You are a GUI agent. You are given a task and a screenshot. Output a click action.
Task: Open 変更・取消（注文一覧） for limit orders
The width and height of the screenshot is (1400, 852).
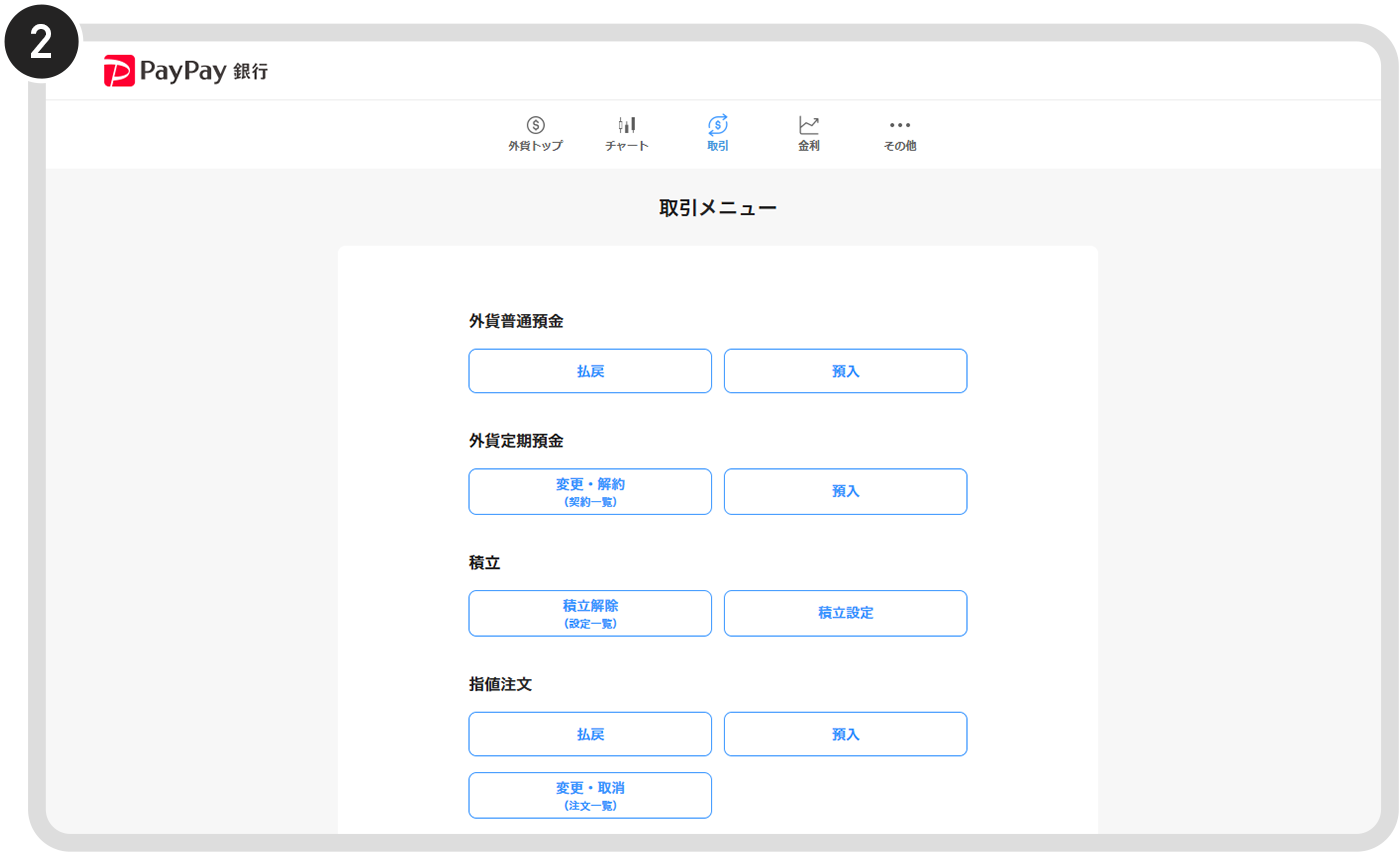(x=589, y=795)
